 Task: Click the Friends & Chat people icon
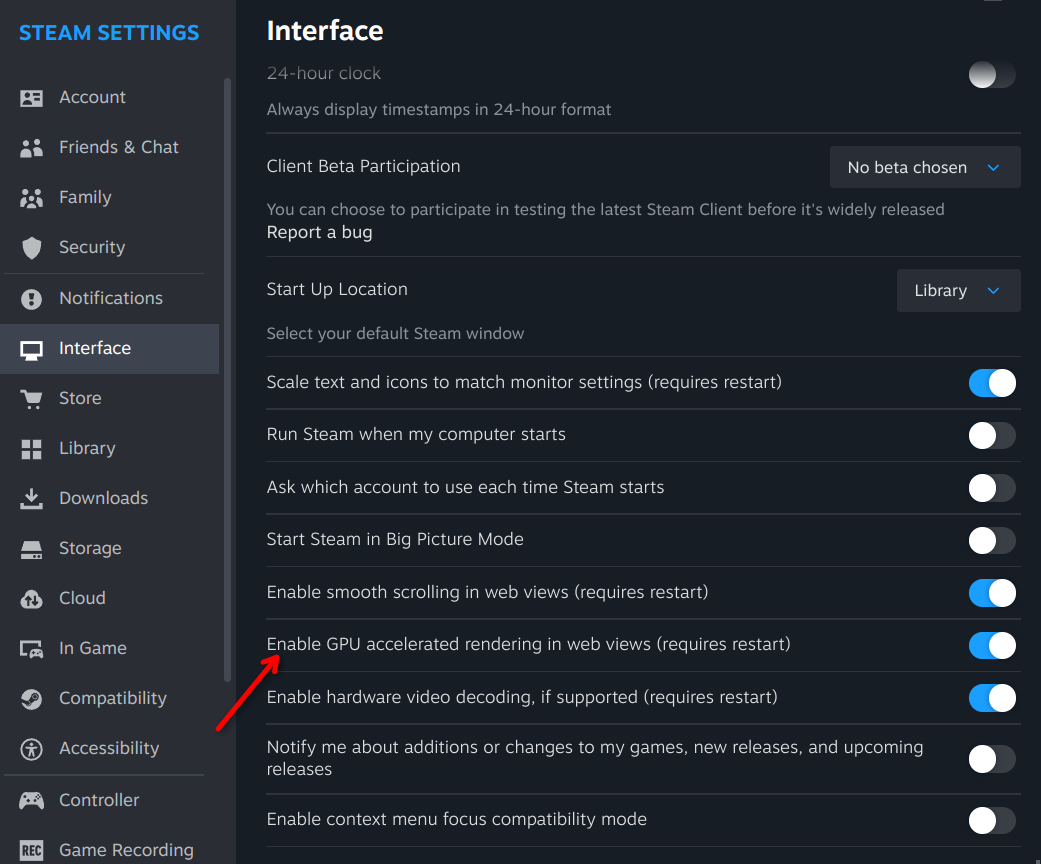32,148
